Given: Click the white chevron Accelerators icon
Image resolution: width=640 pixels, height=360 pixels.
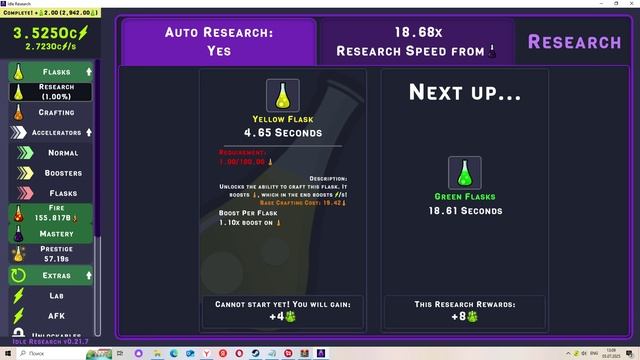Looking at the screenshot, I should click(x=18, y=132).
